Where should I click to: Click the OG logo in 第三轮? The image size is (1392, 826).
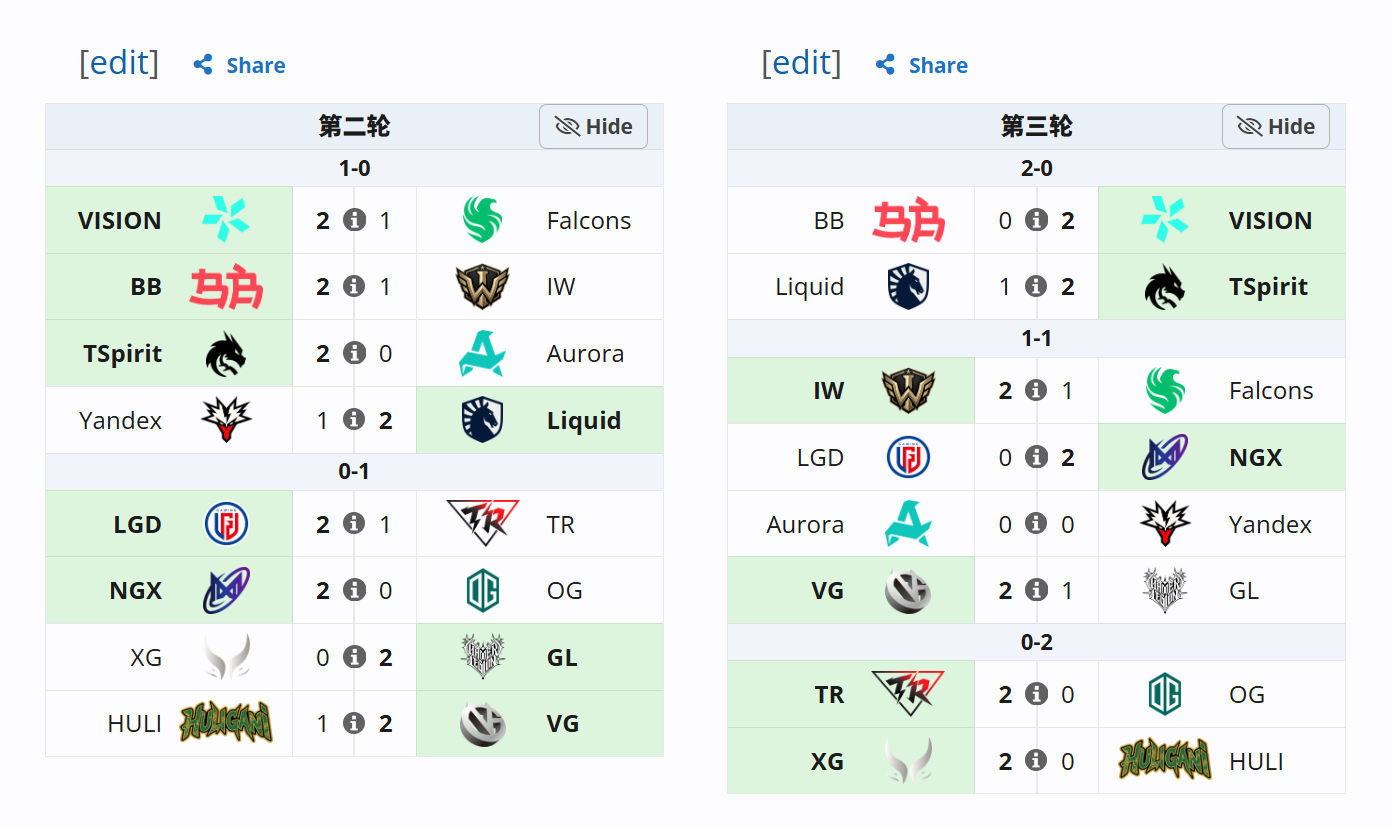1165,694
